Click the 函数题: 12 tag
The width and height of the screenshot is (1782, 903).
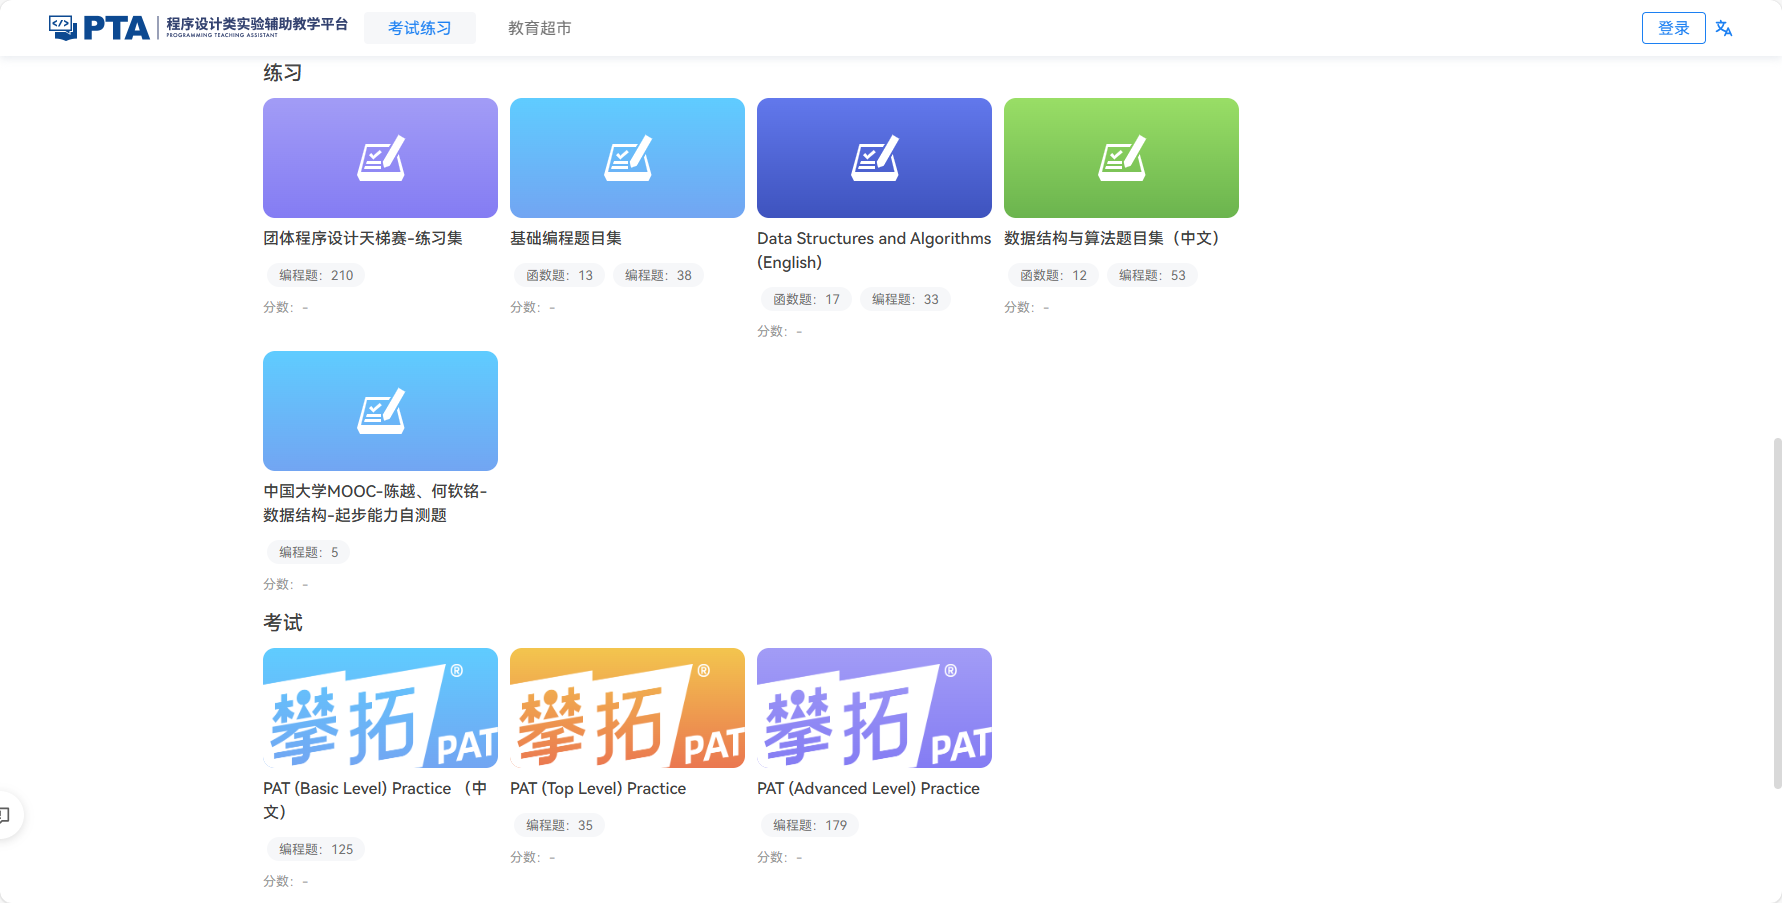coord(1053,275)
